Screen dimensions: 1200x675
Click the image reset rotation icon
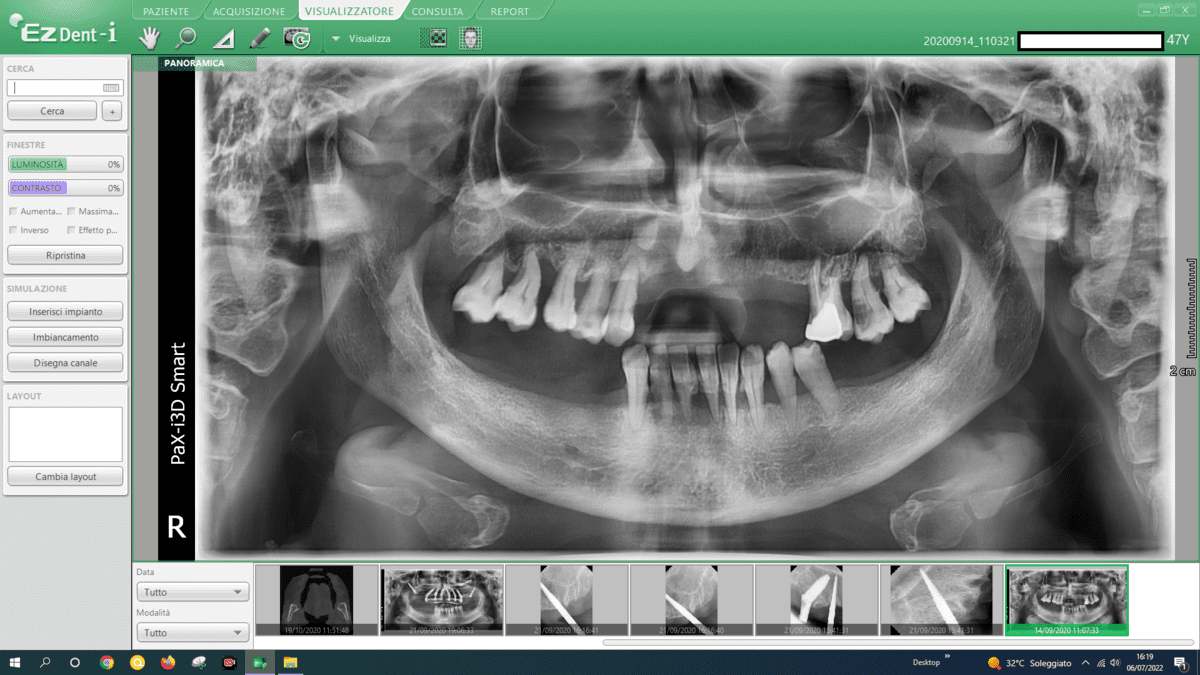(x=297, y=38)
